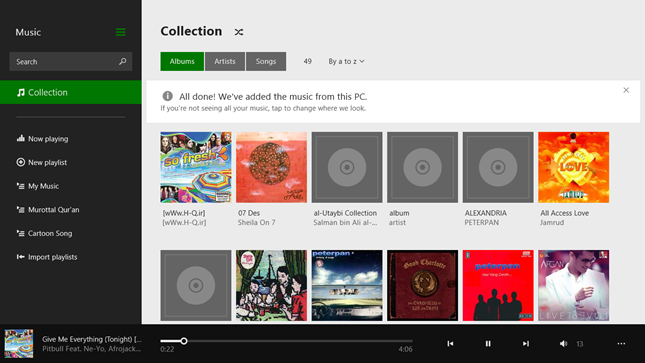This screenshot has width=645, height=363.
Task: Switch to the Songs tab
Action: [x=266, y=61]
